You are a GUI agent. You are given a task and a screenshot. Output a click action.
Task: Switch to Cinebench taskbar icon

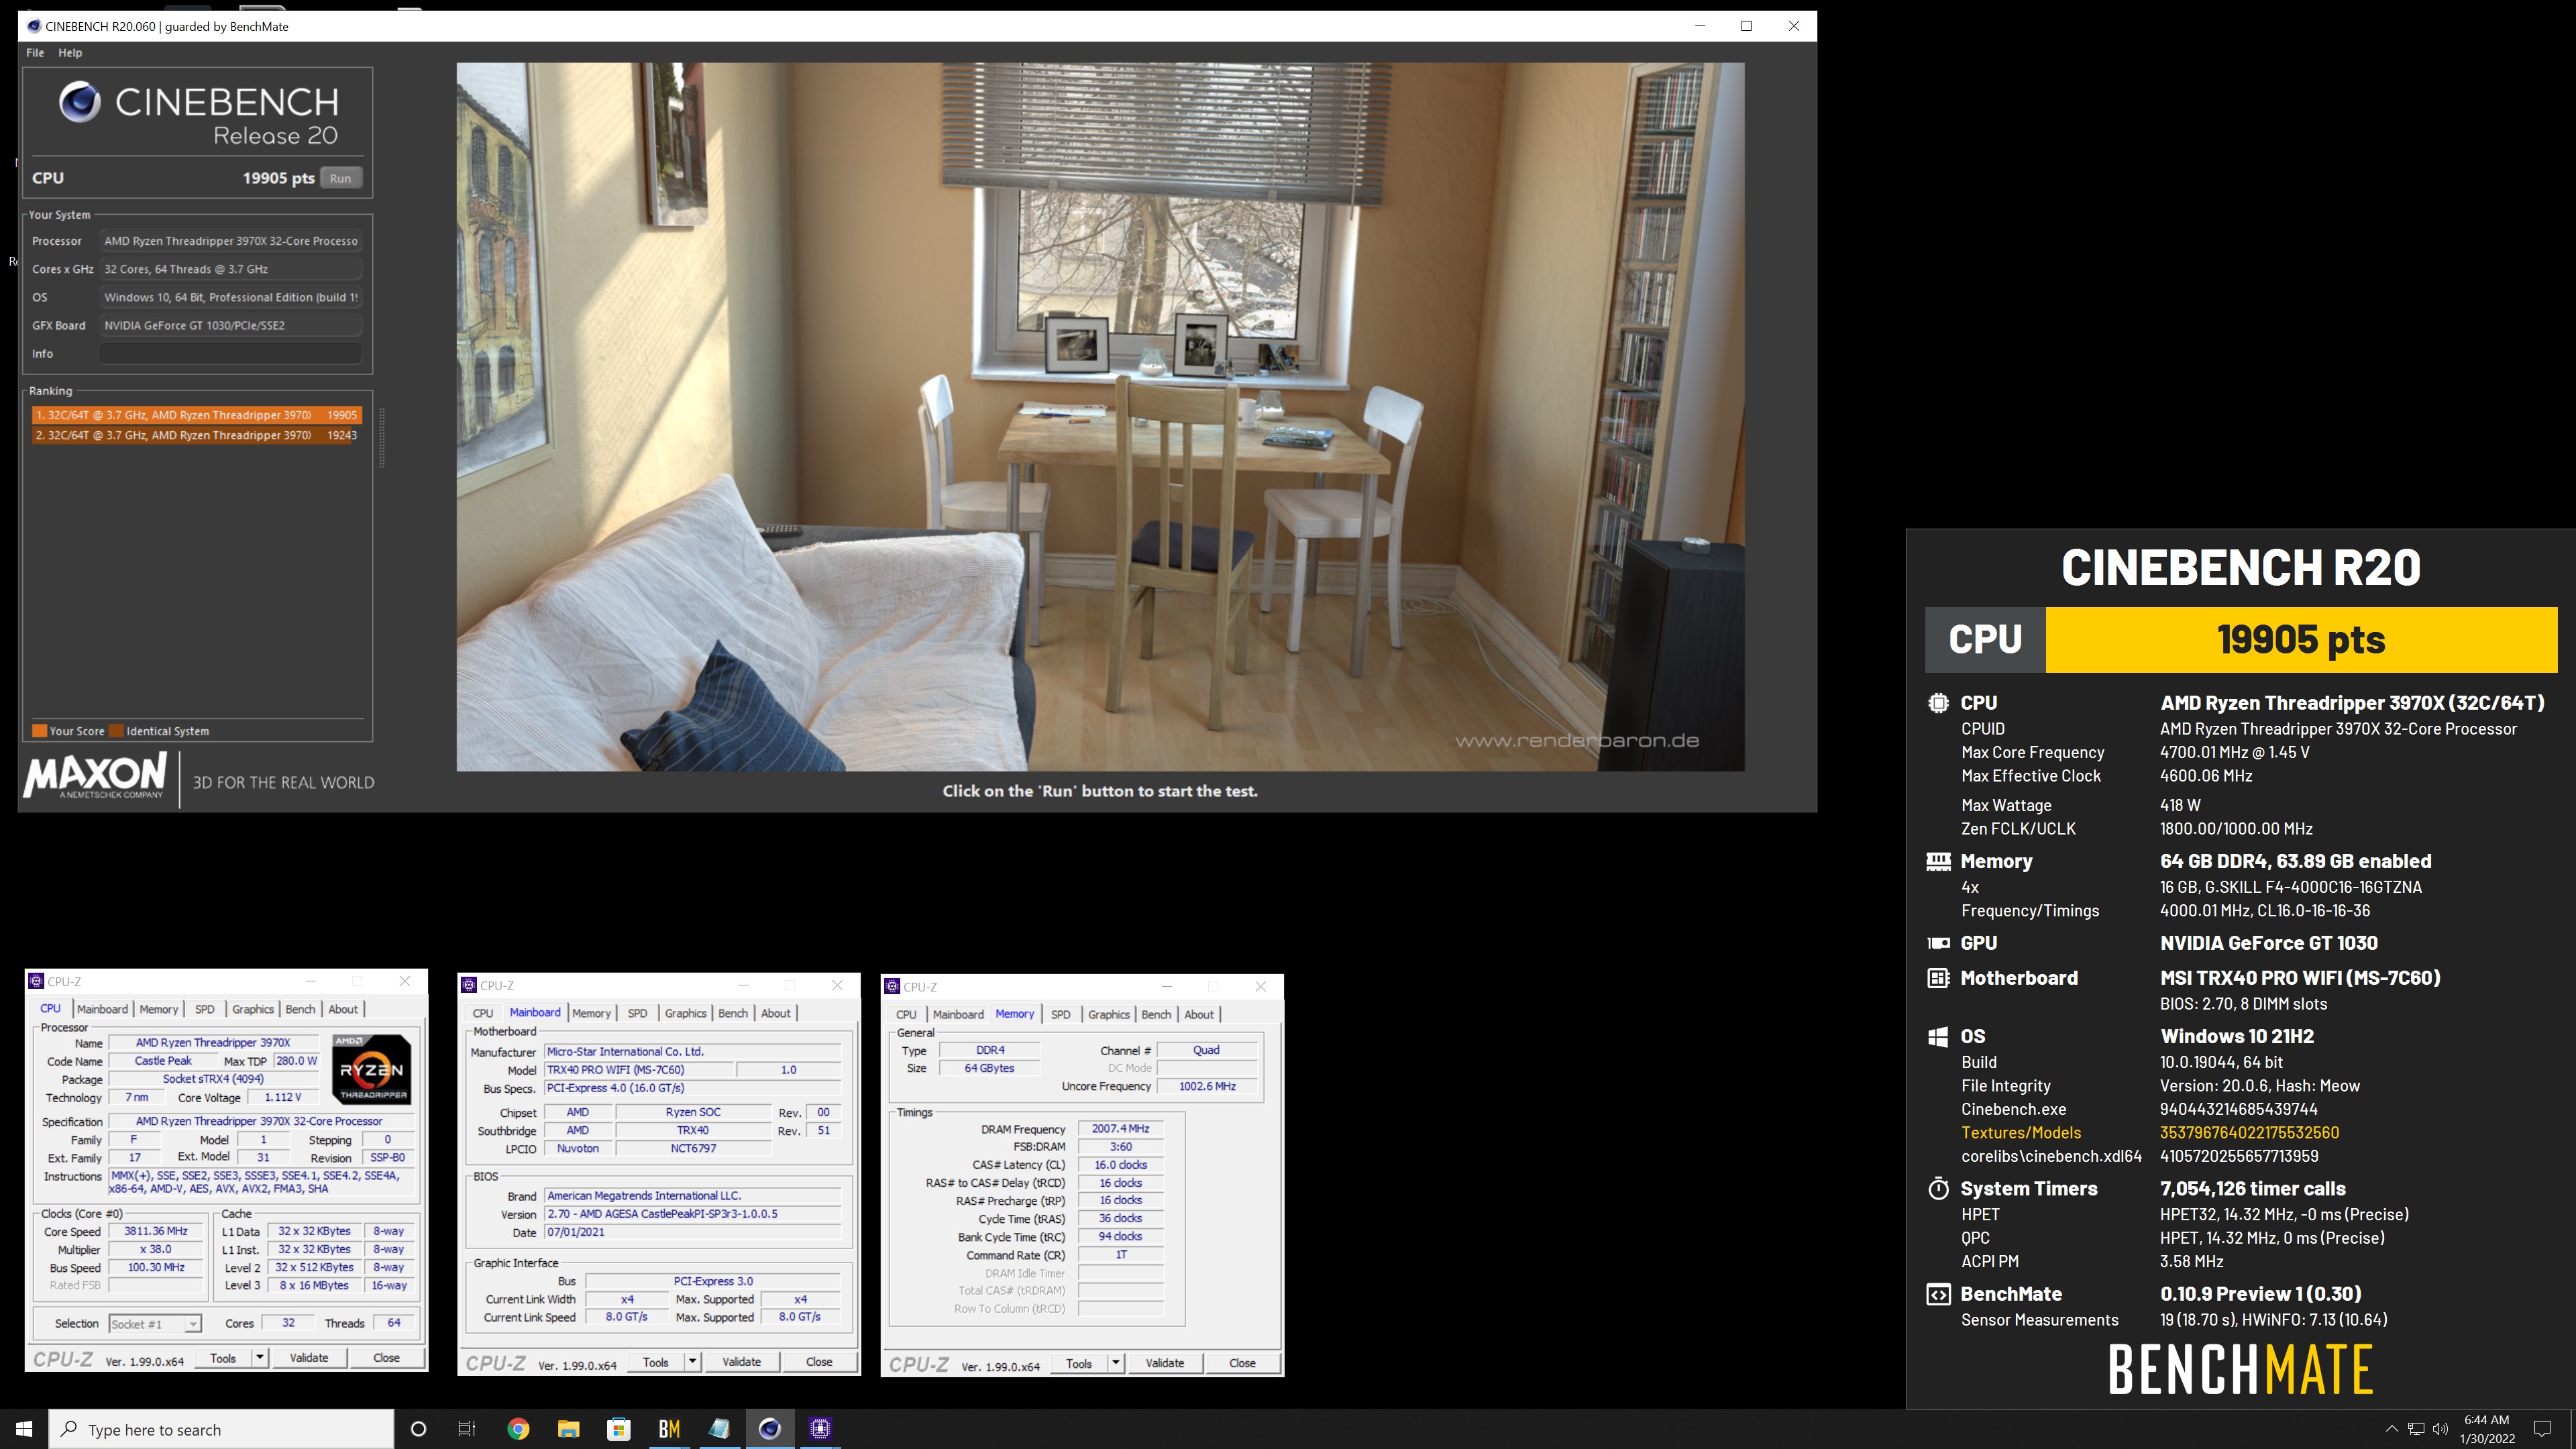click(x=770, y=1429)
